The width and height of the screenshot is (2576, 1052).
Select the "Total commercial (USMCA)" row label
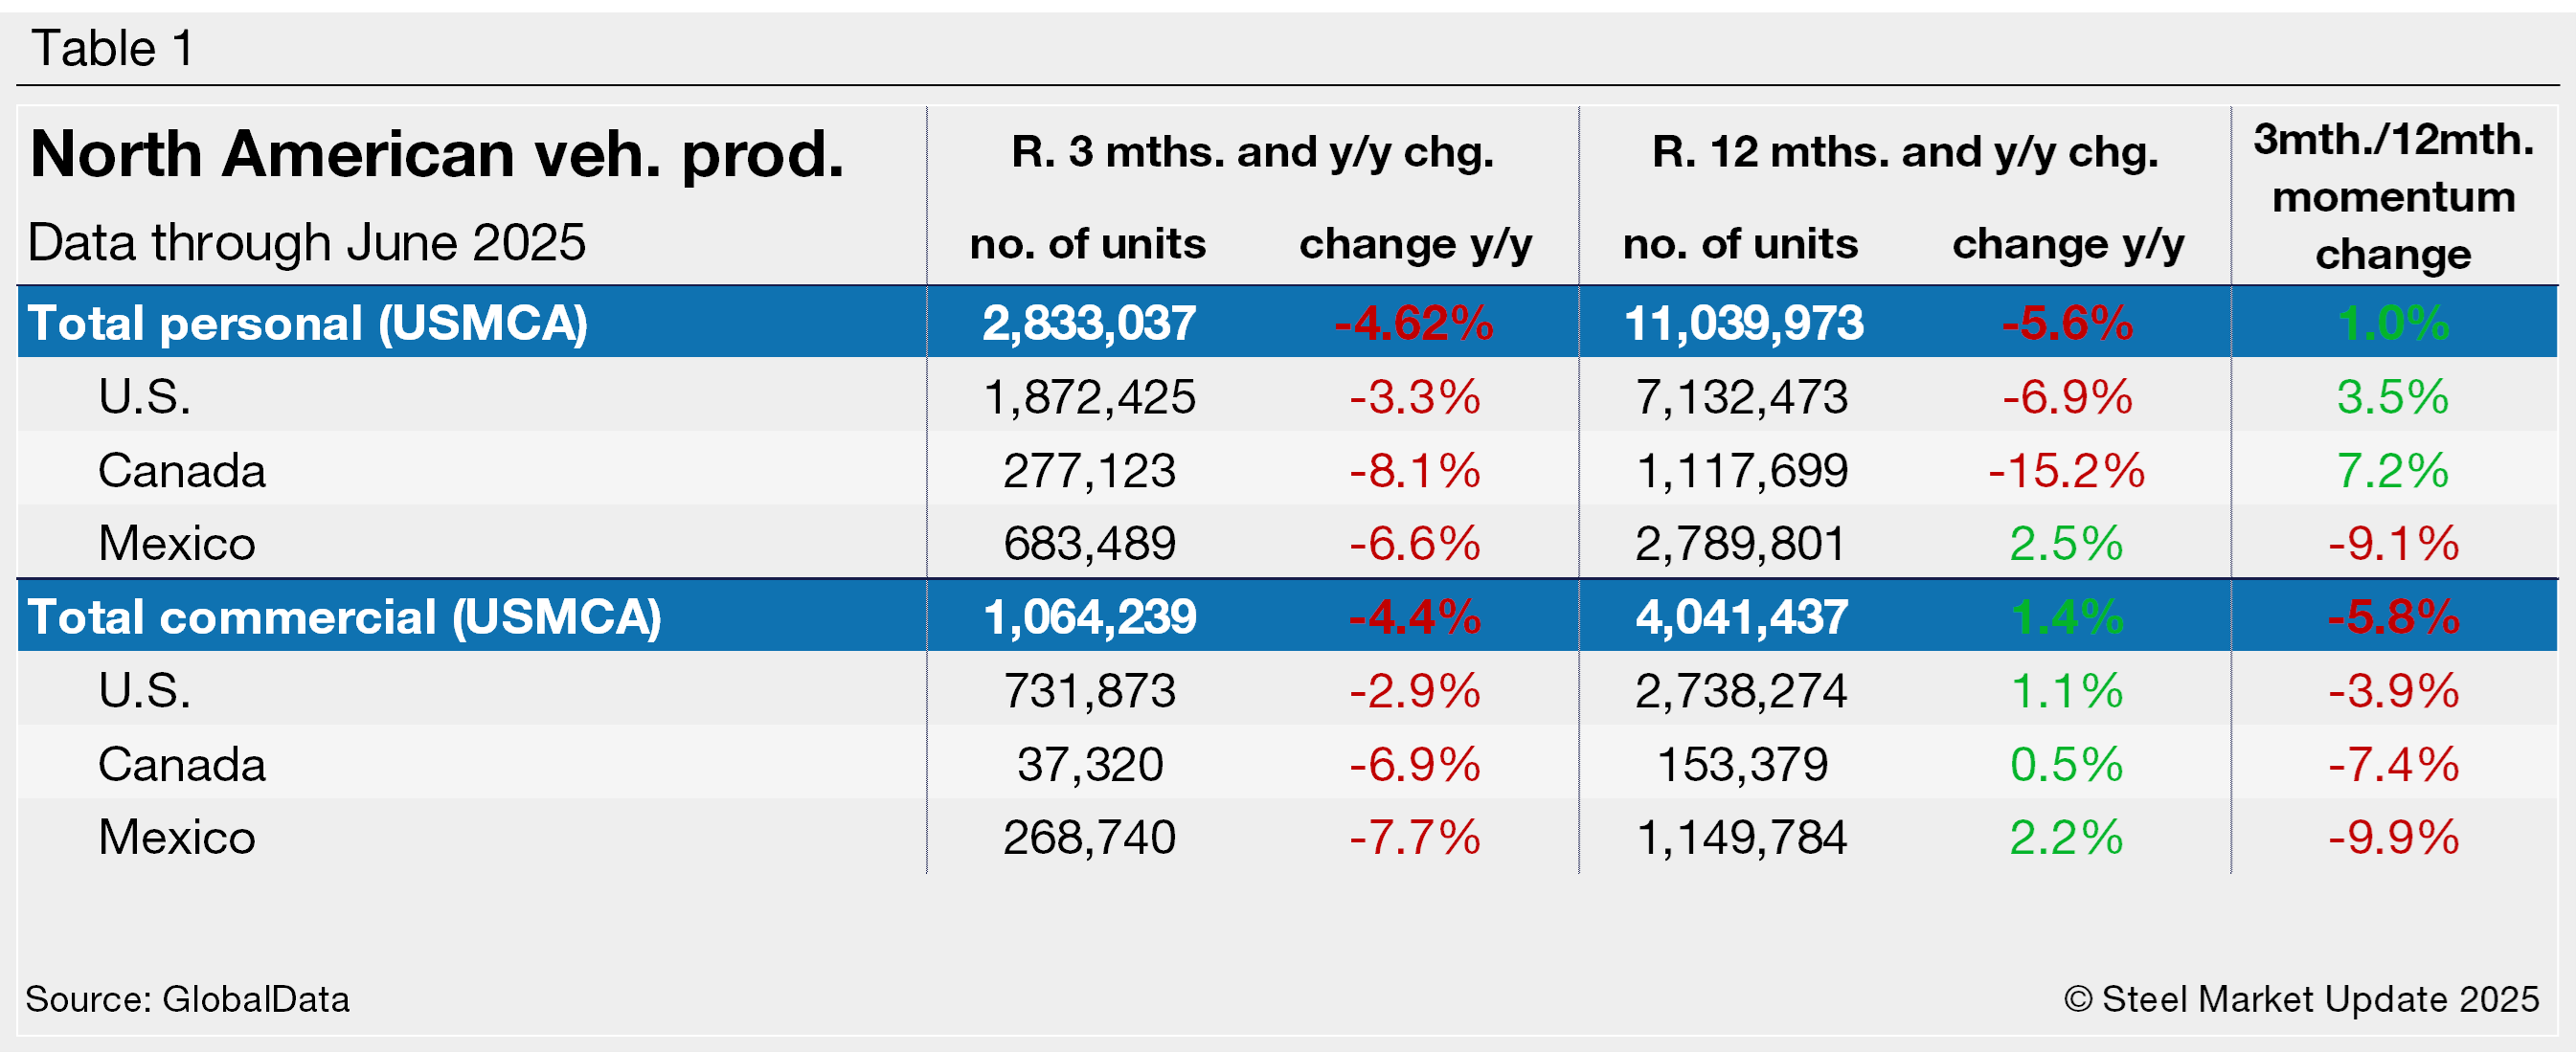344,616
